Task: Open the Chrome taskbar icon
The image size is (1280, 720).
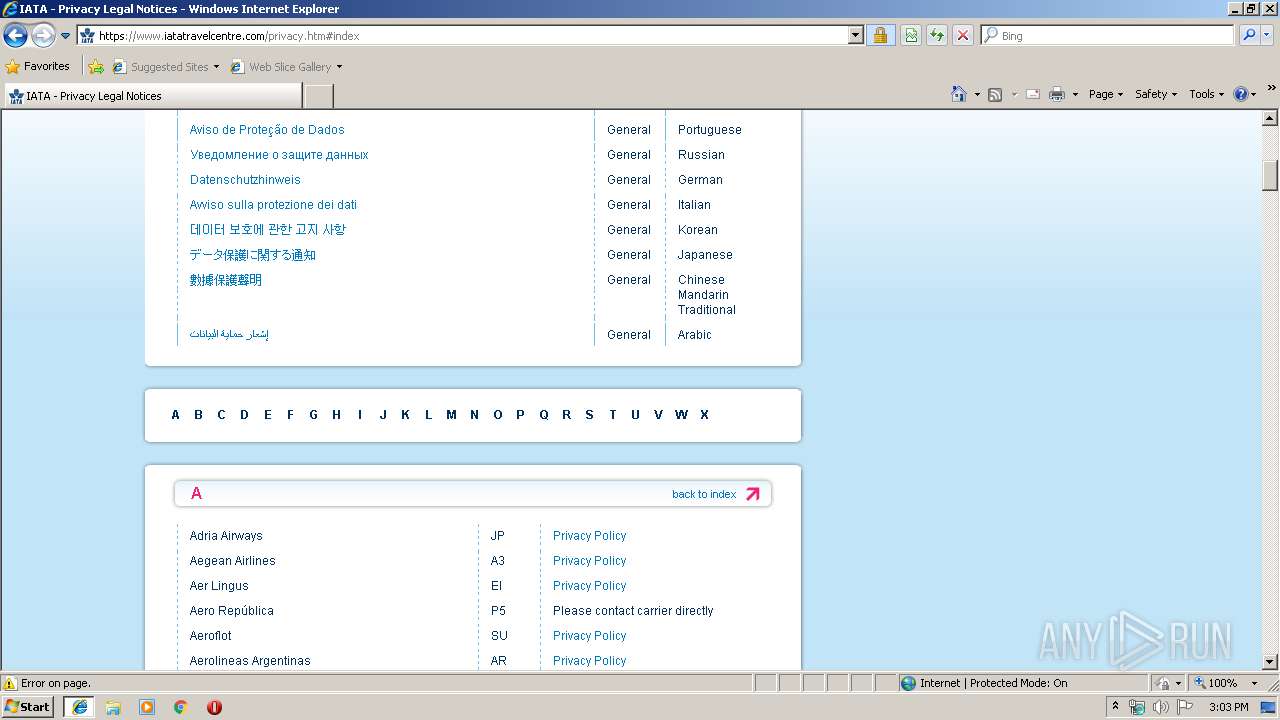Action: coord(181,707)
